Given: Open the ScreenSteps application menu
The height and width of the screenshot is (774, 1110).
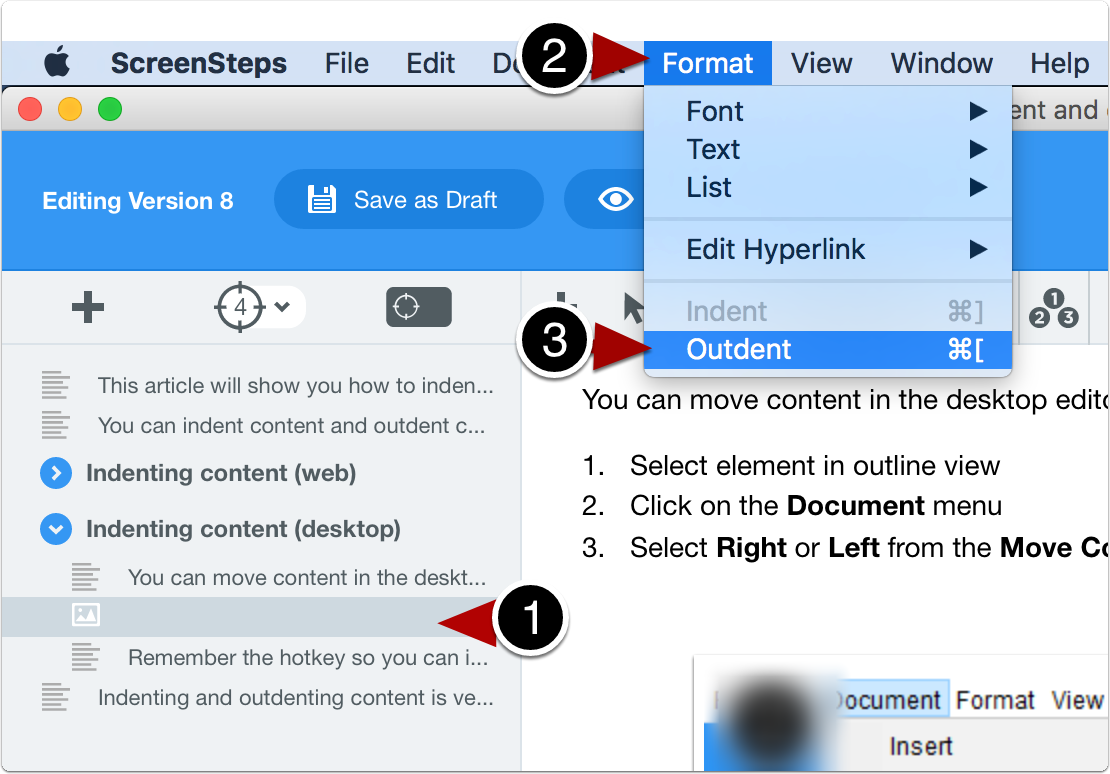Looking at the screenshot, I should (x=198, y=64).
